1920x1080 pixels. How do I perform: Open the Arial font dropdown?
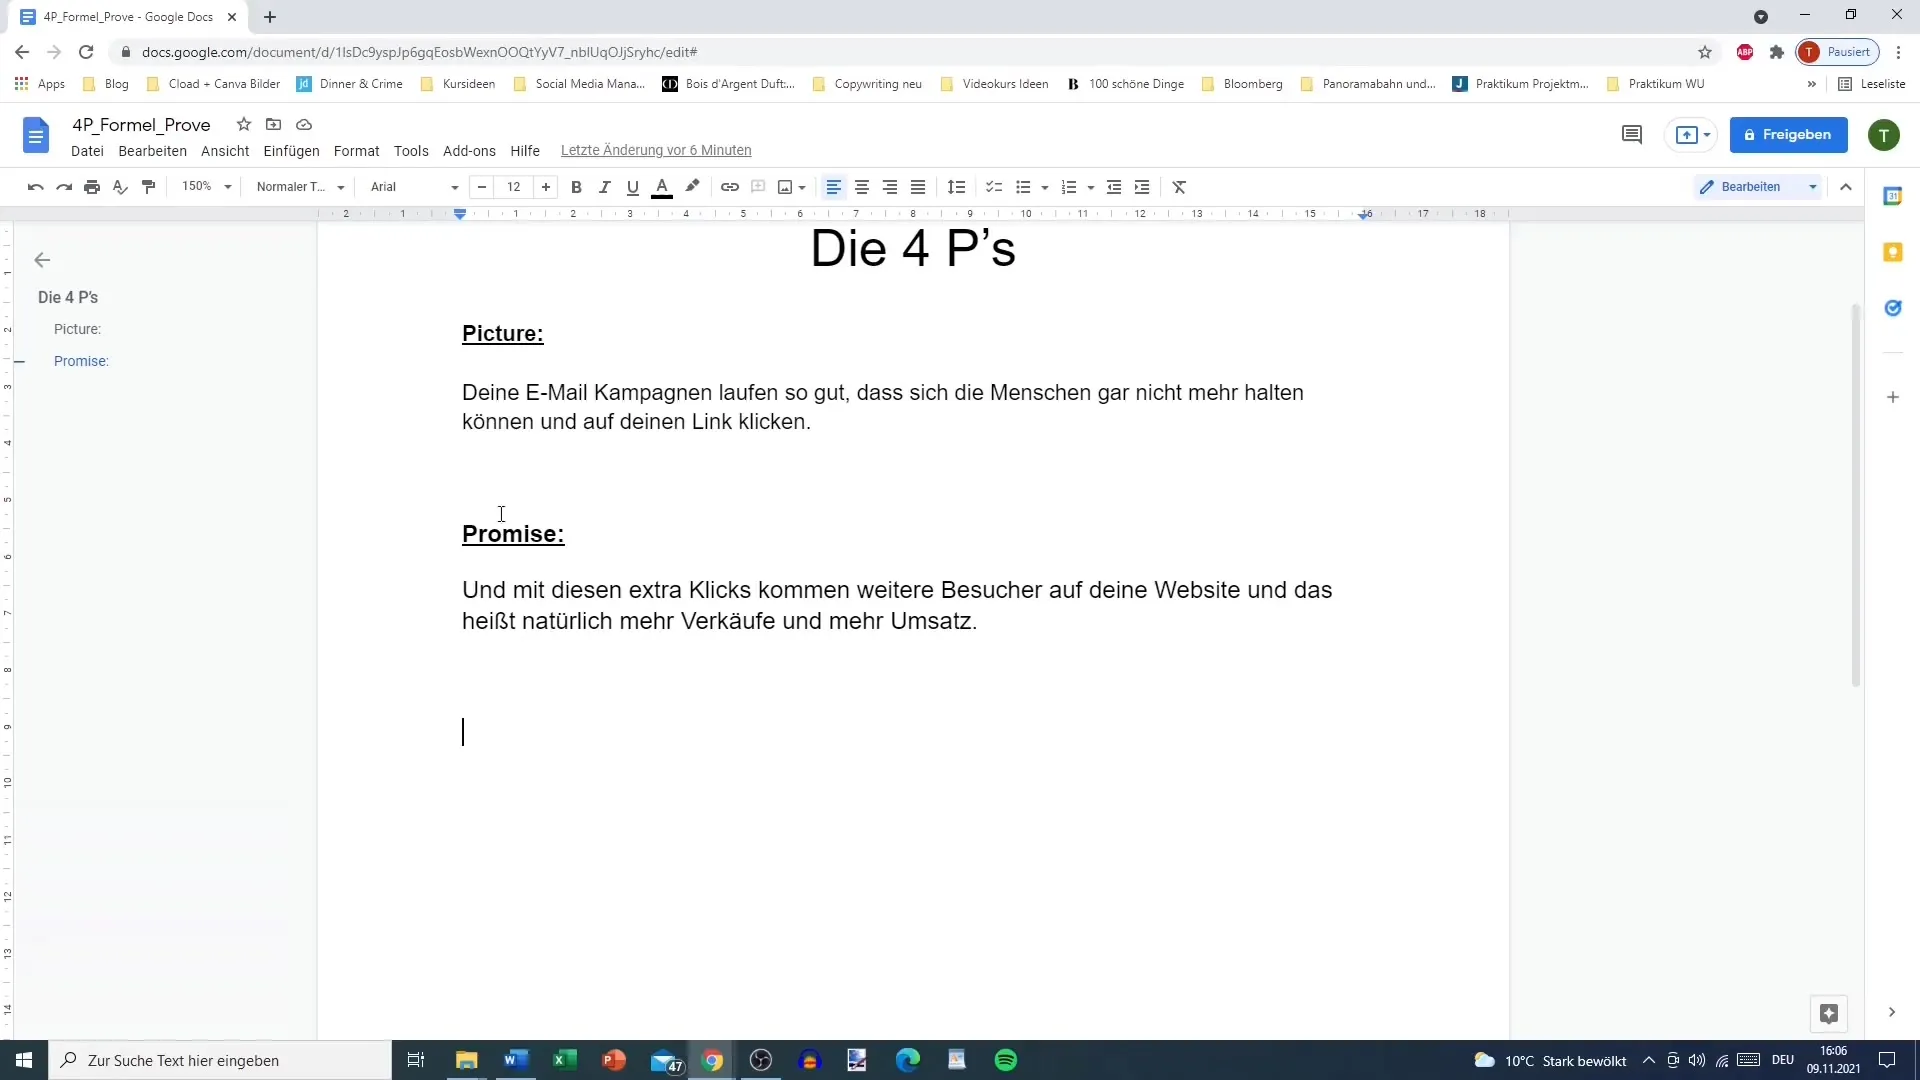(414, 187)
